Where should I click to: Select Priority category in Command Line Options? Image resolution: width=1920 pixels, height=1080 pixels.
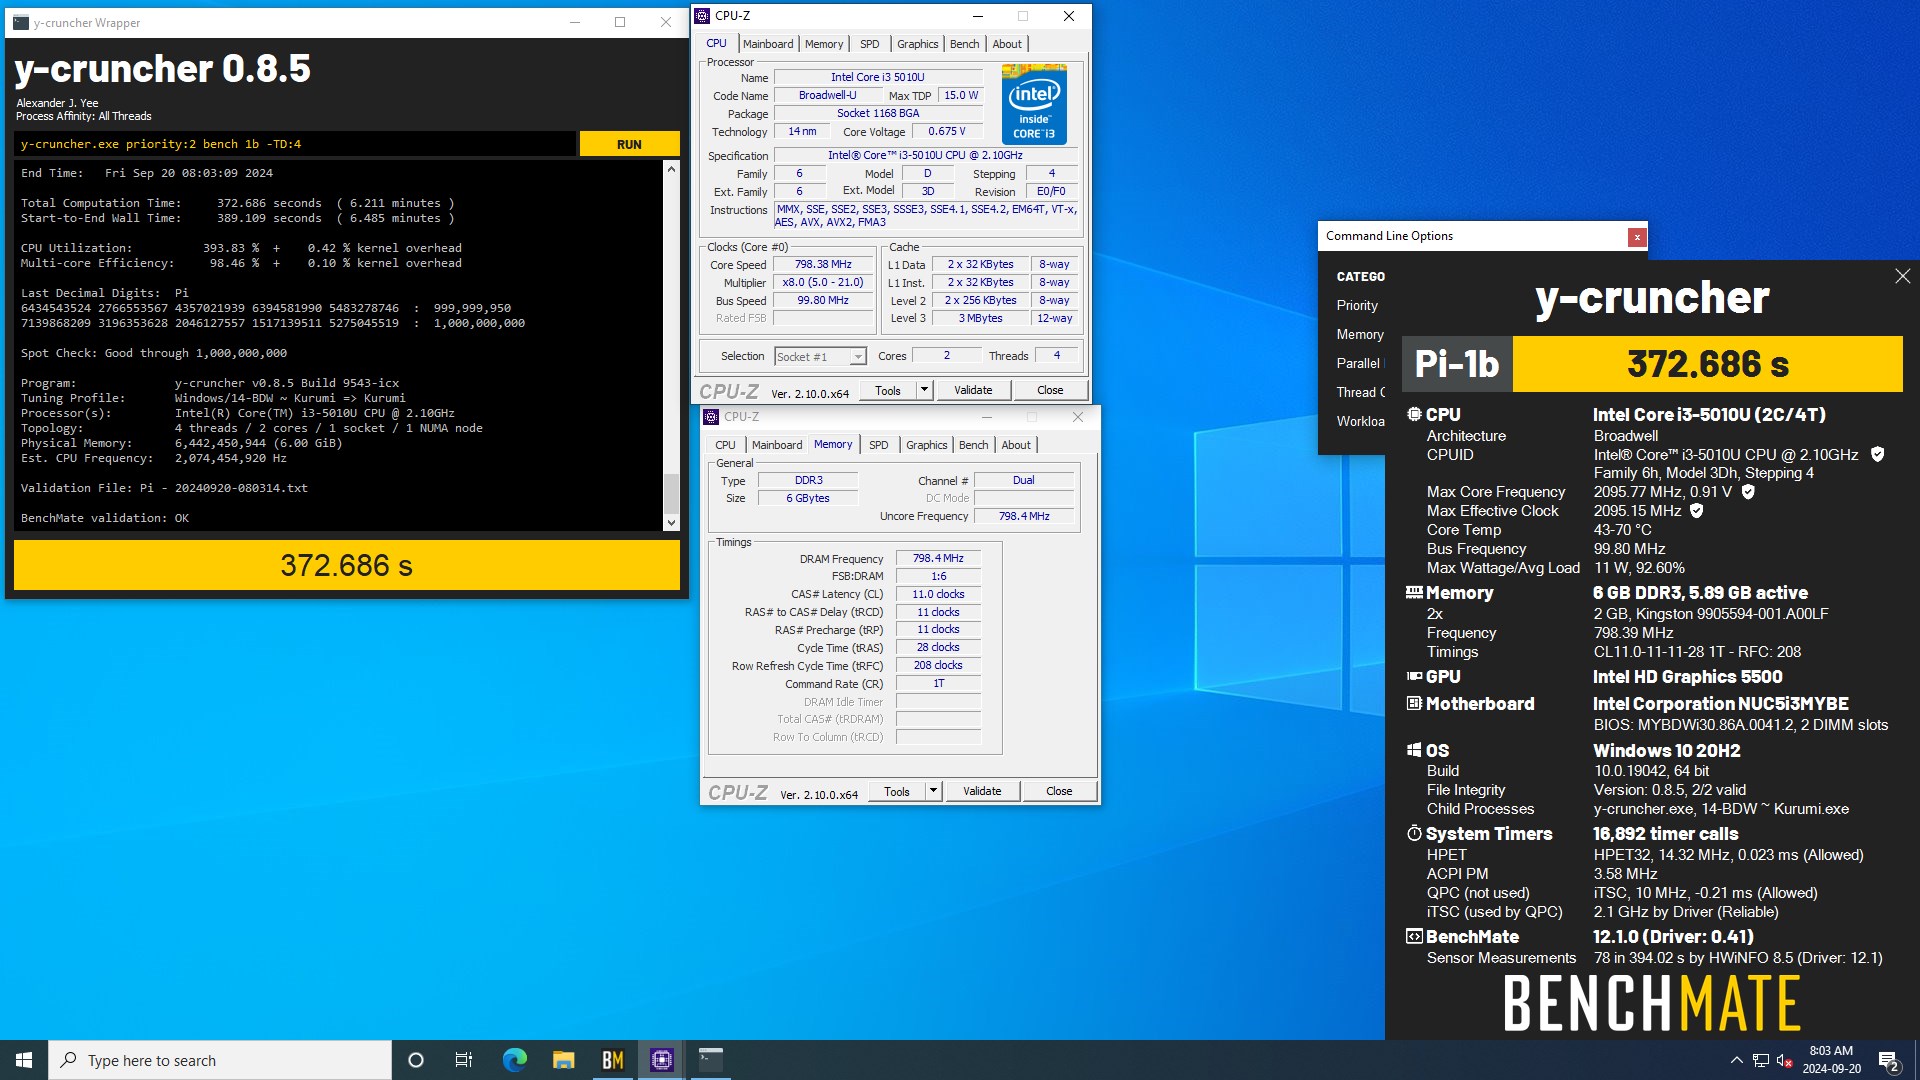pos(1357,306)
